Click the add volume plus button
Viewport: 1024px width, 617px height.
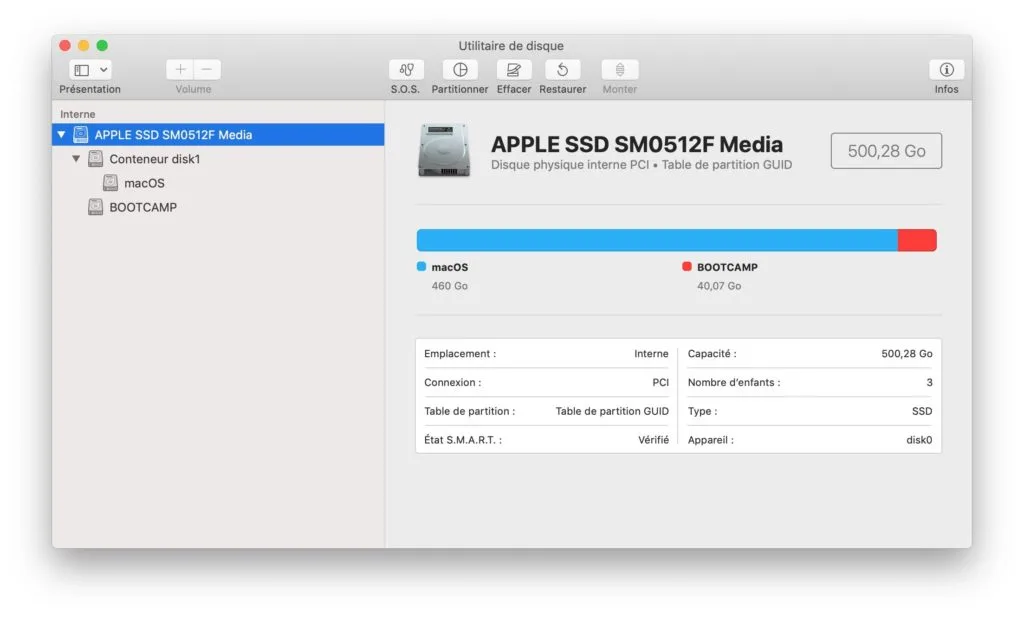pyautogui.click(x=180, y=69)
